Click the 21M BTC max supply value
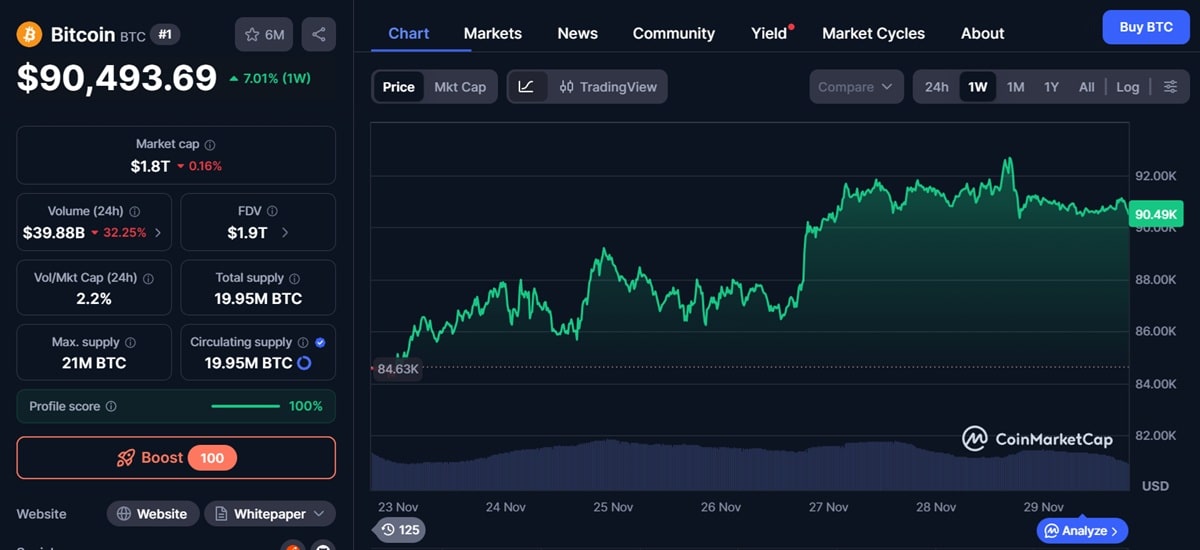Viewport: 1200px width, 550px height. point(94,363)
